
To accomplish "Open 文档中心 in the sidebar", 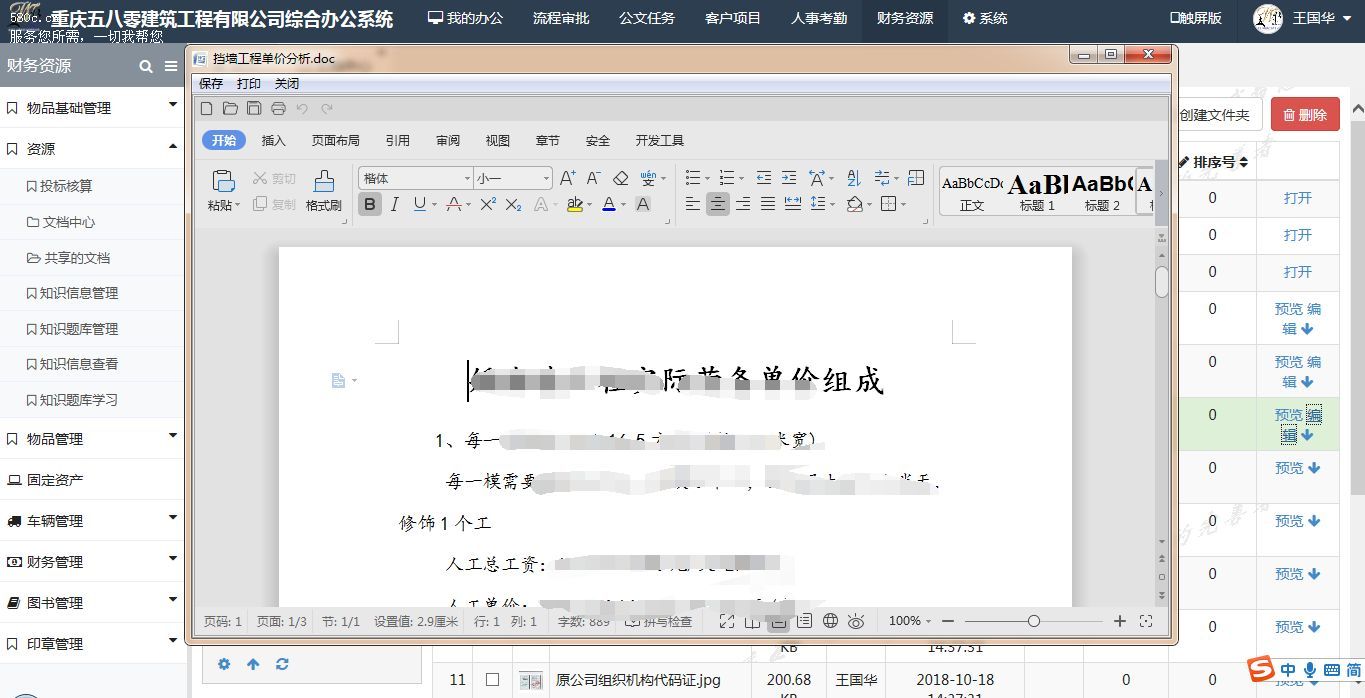I will (69, 222).
